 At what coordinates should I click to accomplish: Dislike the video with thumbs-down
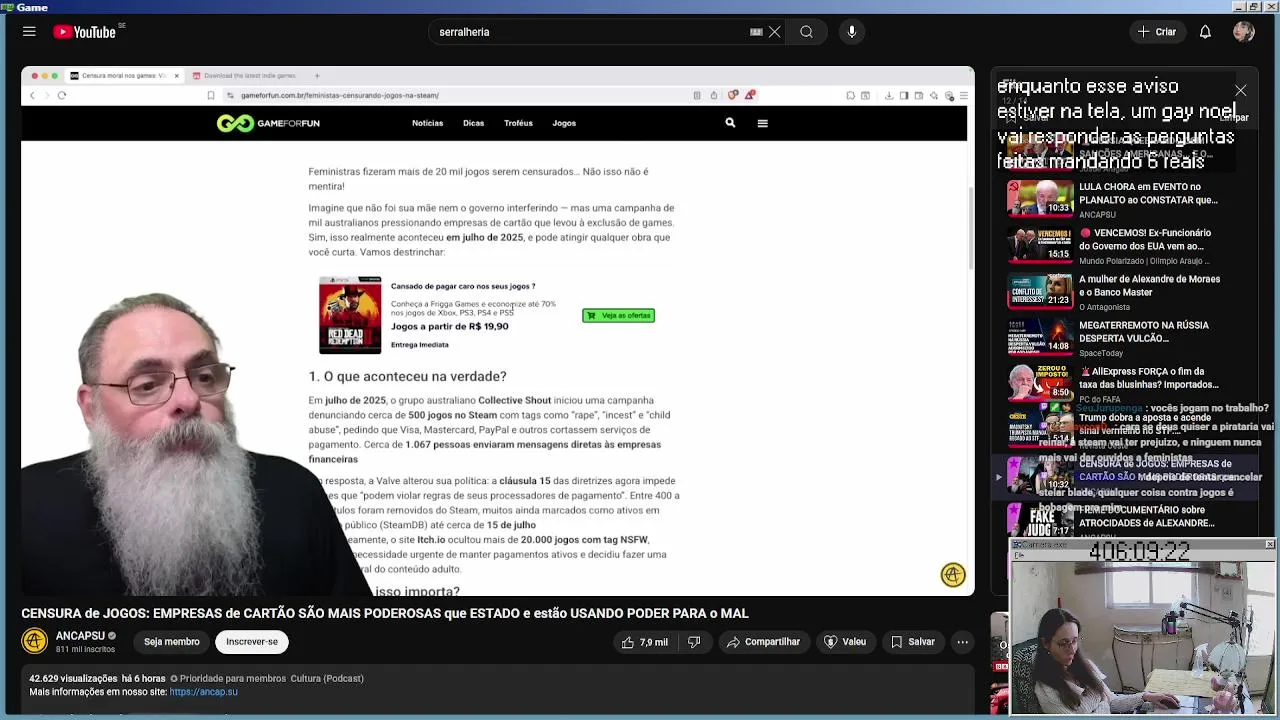694,642
